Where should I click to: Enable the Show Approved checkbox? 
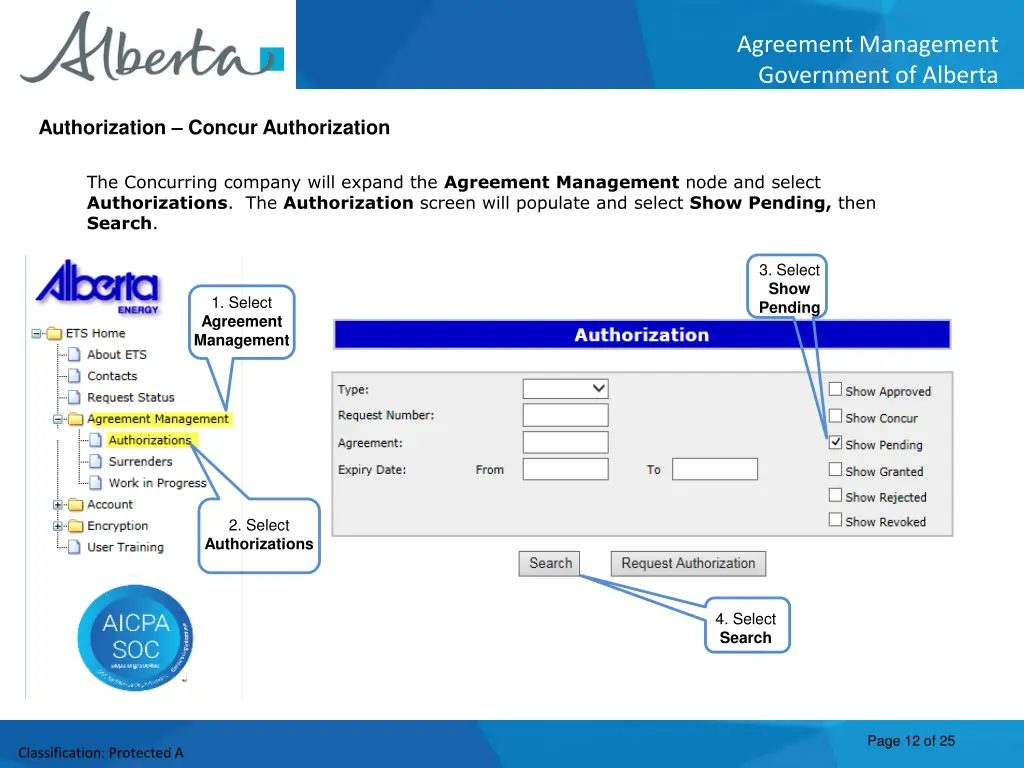[x=835, y=389]
